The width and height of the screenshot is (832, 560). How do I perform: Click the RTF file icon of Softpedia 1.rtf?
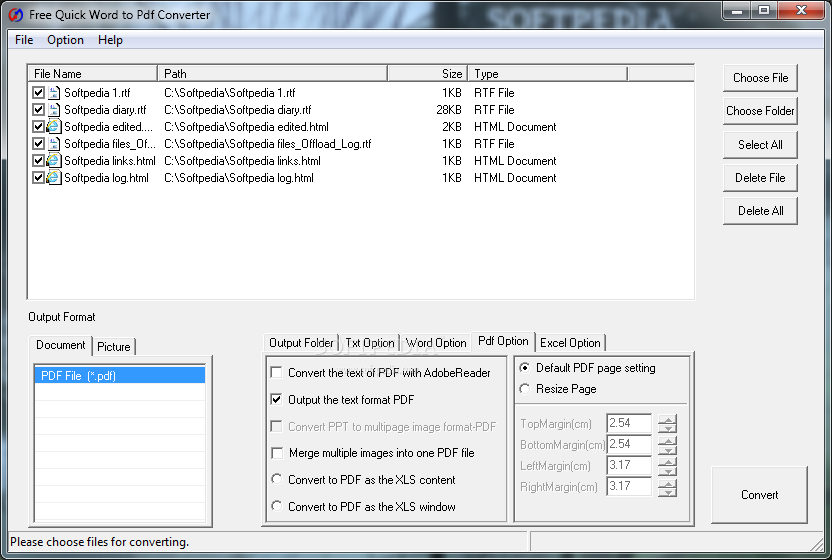pyautogui.click(x=54, y=93)
